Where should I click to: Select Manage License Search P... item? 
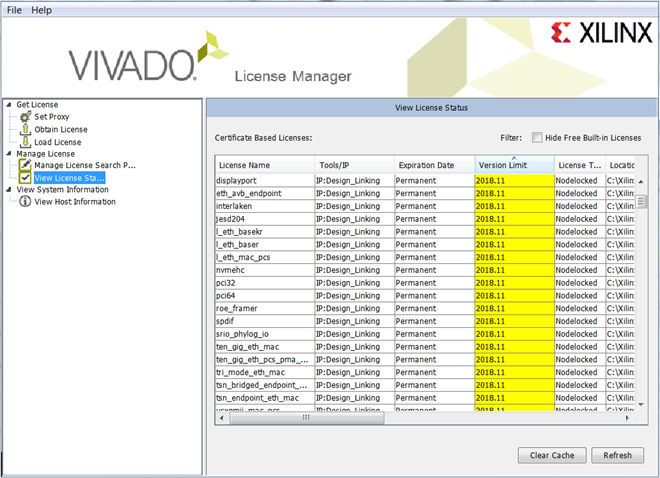(x=85, y=165)
